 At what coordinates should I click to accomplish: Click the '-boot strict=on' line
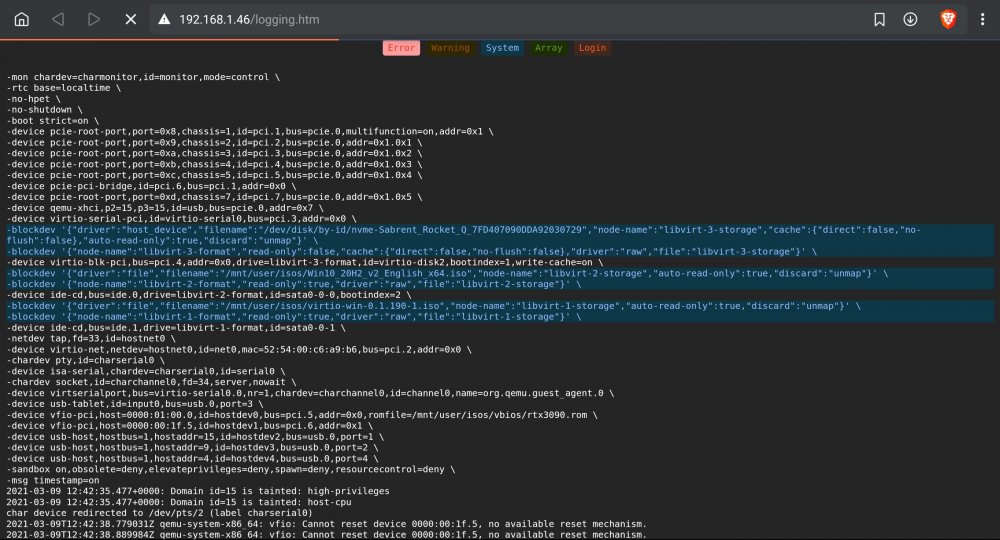53,120
